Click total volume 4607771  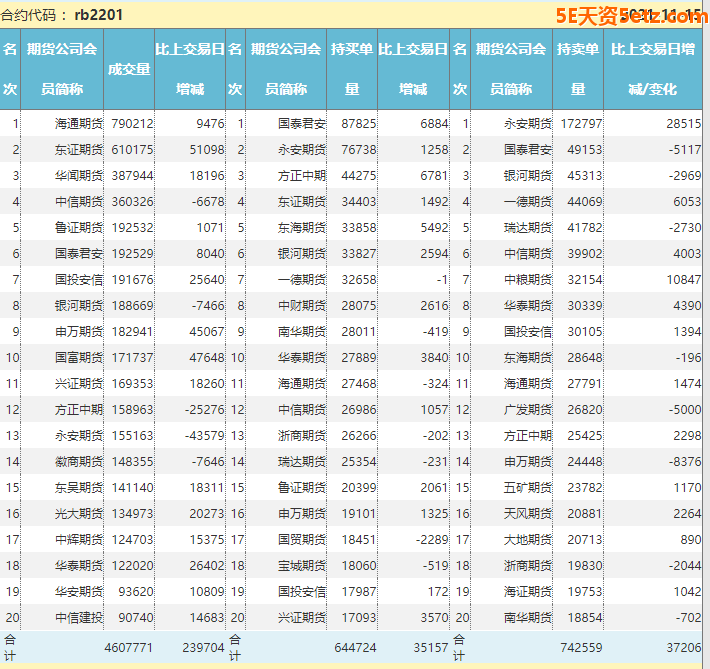click(129, 648)
